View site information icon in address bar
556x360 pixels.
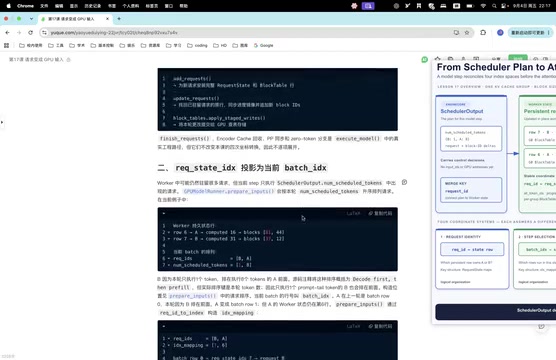click(x=44, y=33)
